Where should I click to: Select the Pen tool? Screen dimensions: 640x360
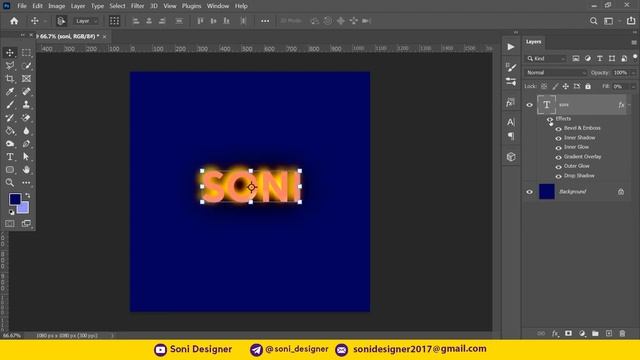(26, 144)
